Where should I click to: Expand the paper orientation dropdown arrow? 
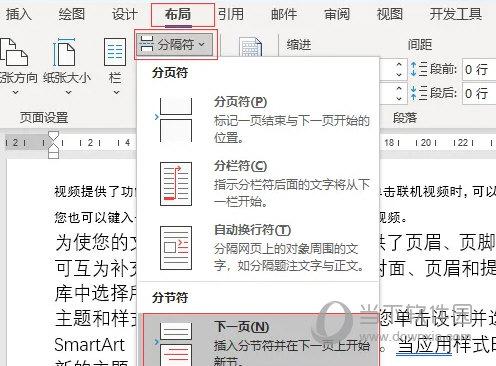(15, 92)
